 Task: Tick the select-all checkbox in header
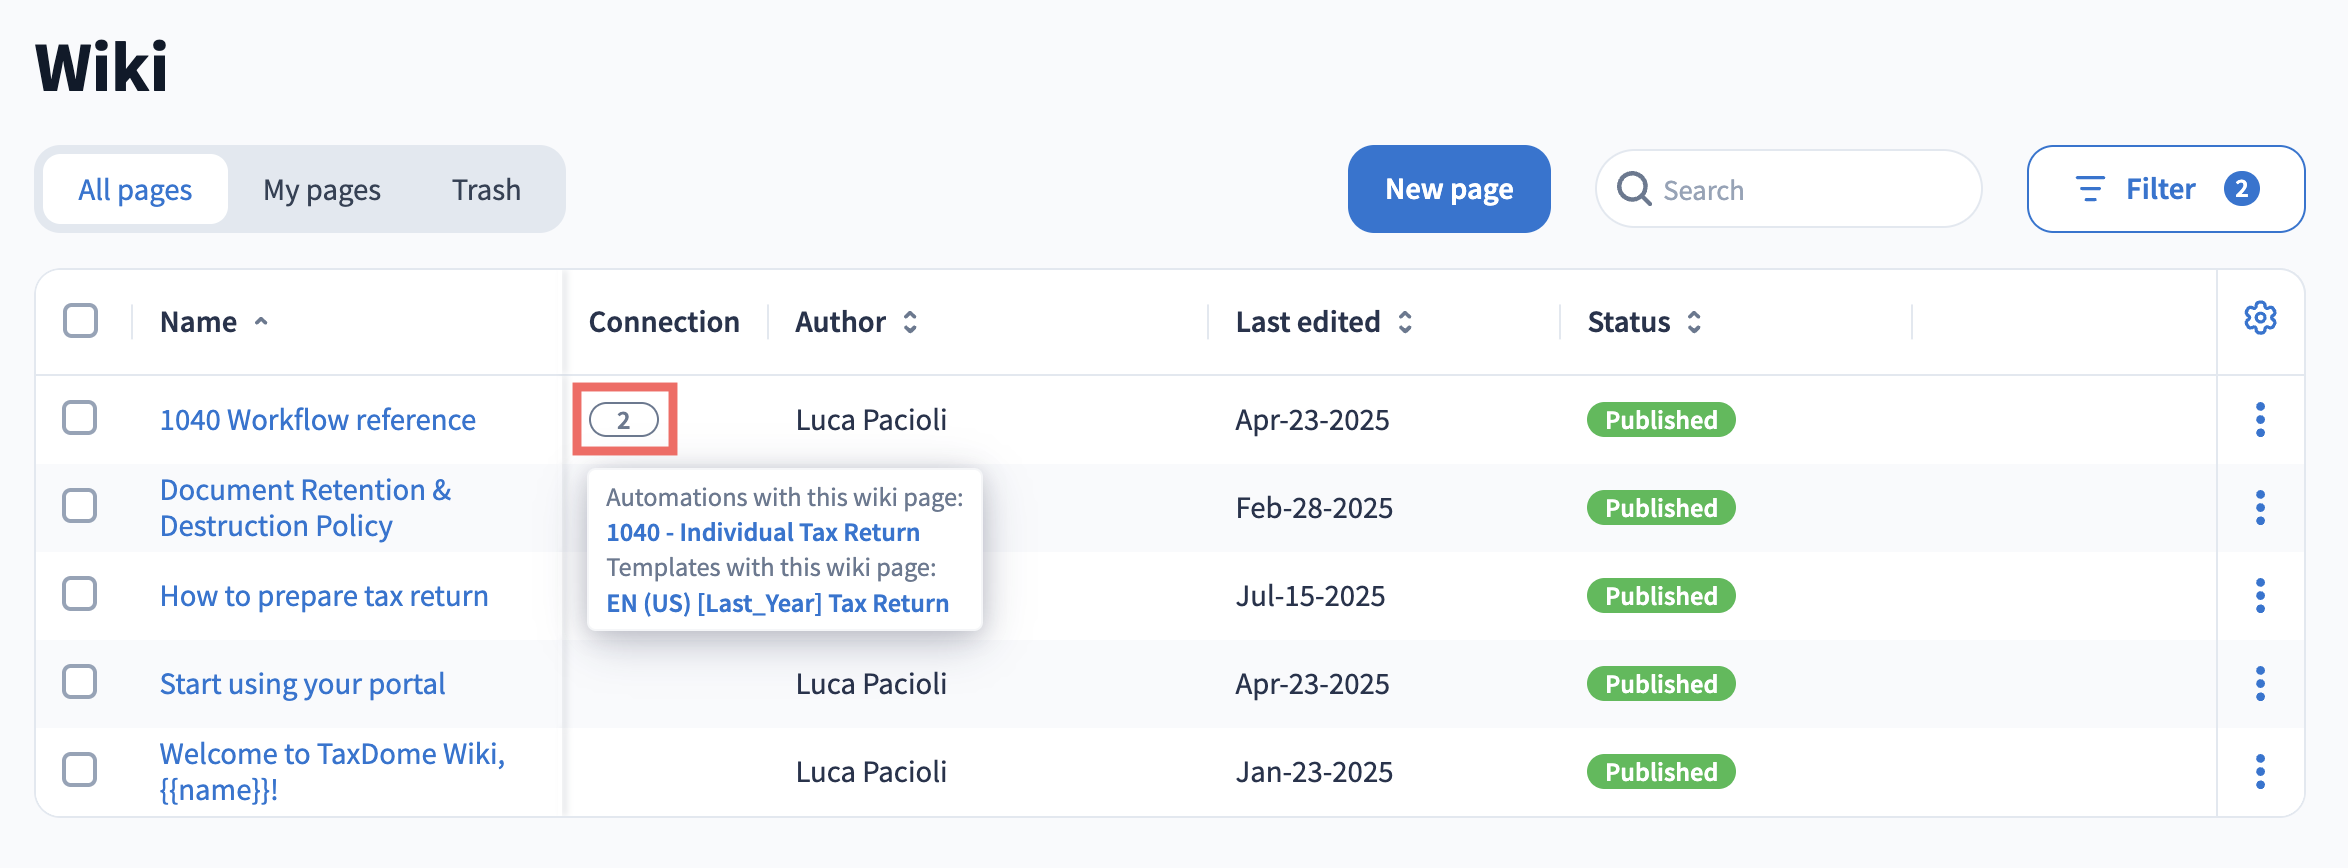[80, 321]
